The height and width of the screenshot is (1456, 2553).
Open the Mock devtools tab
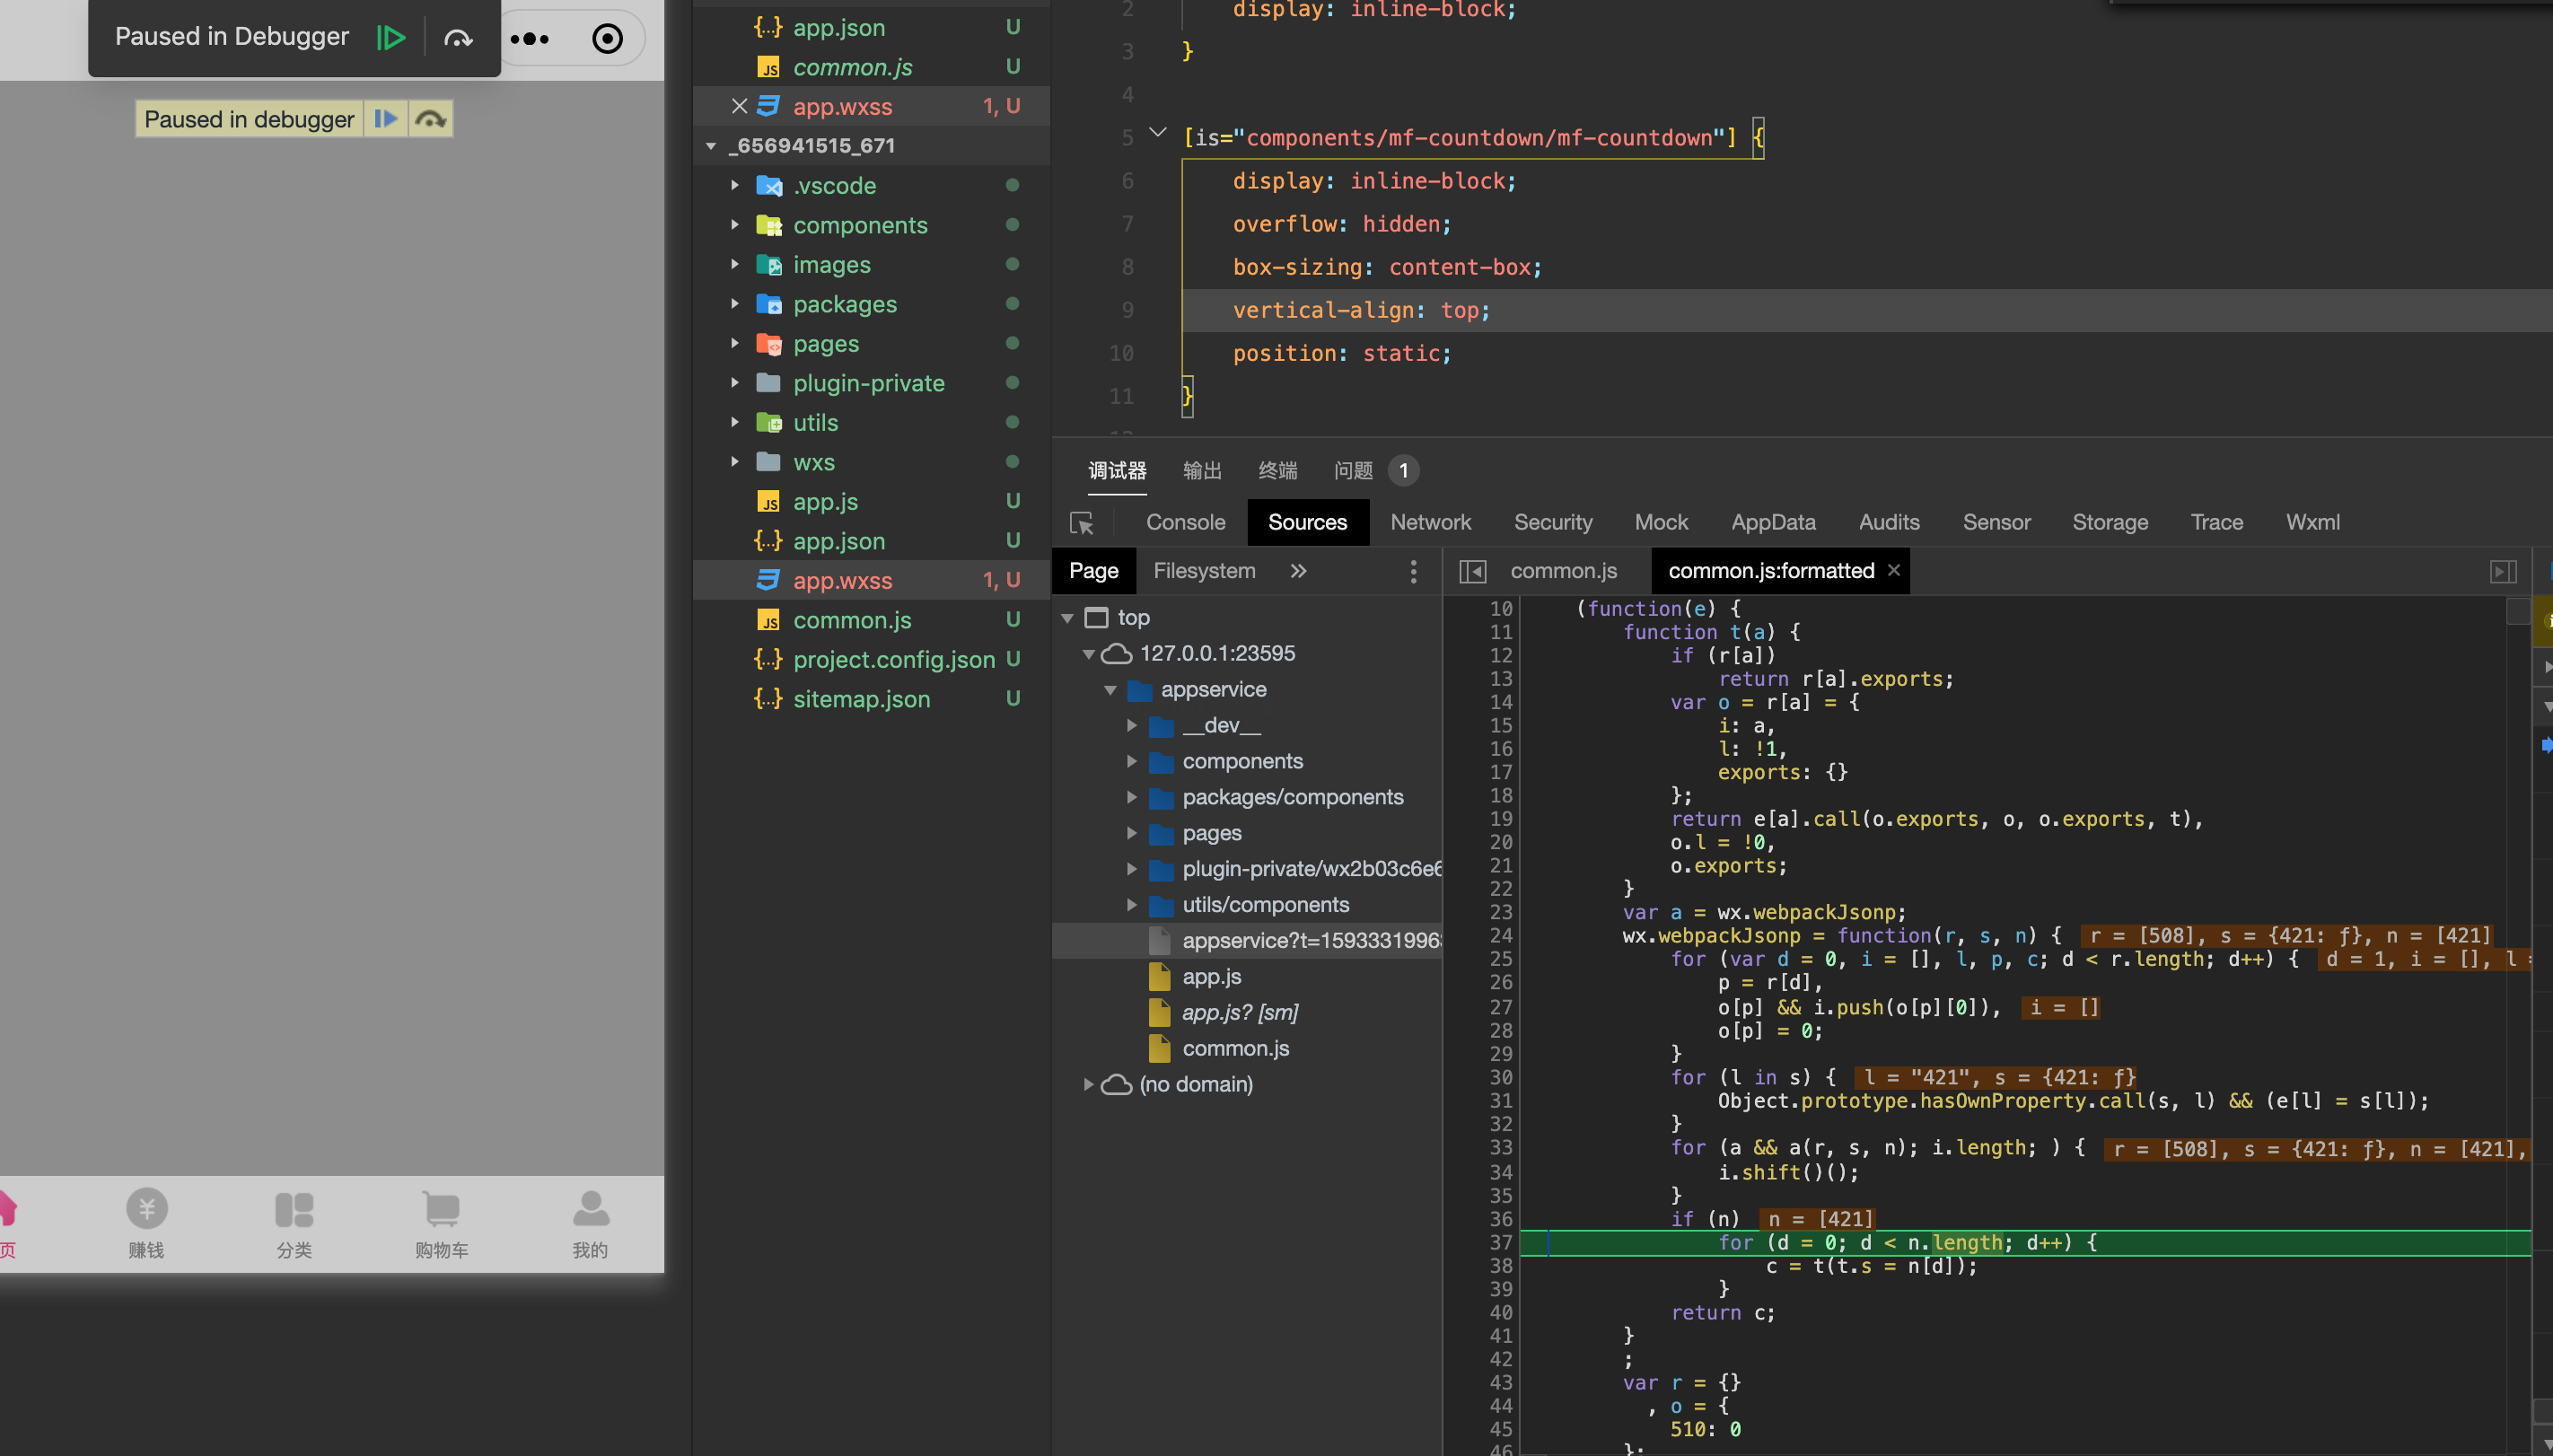coord(1661,522)
